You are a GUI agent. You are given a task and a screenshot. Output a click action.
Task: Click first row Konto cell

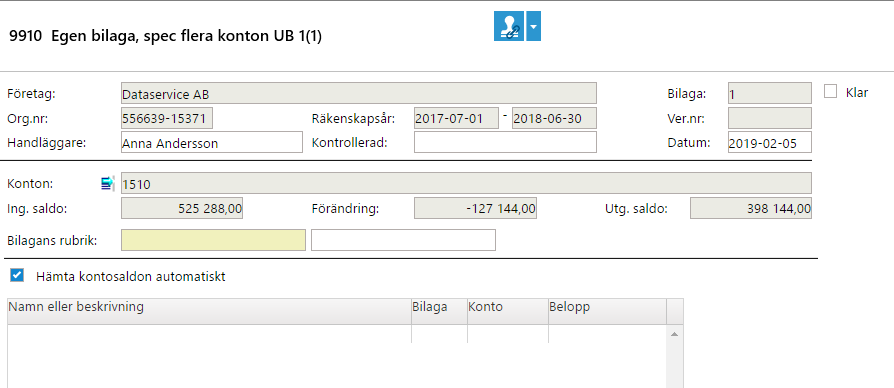coord(507,334)
